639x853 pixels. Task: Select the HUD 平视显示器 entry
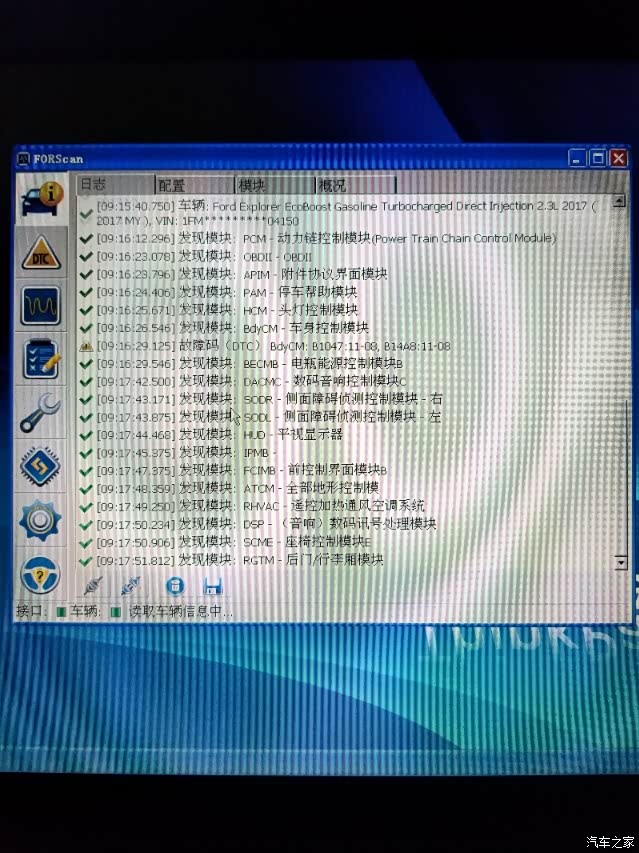[x=220, y=435]
